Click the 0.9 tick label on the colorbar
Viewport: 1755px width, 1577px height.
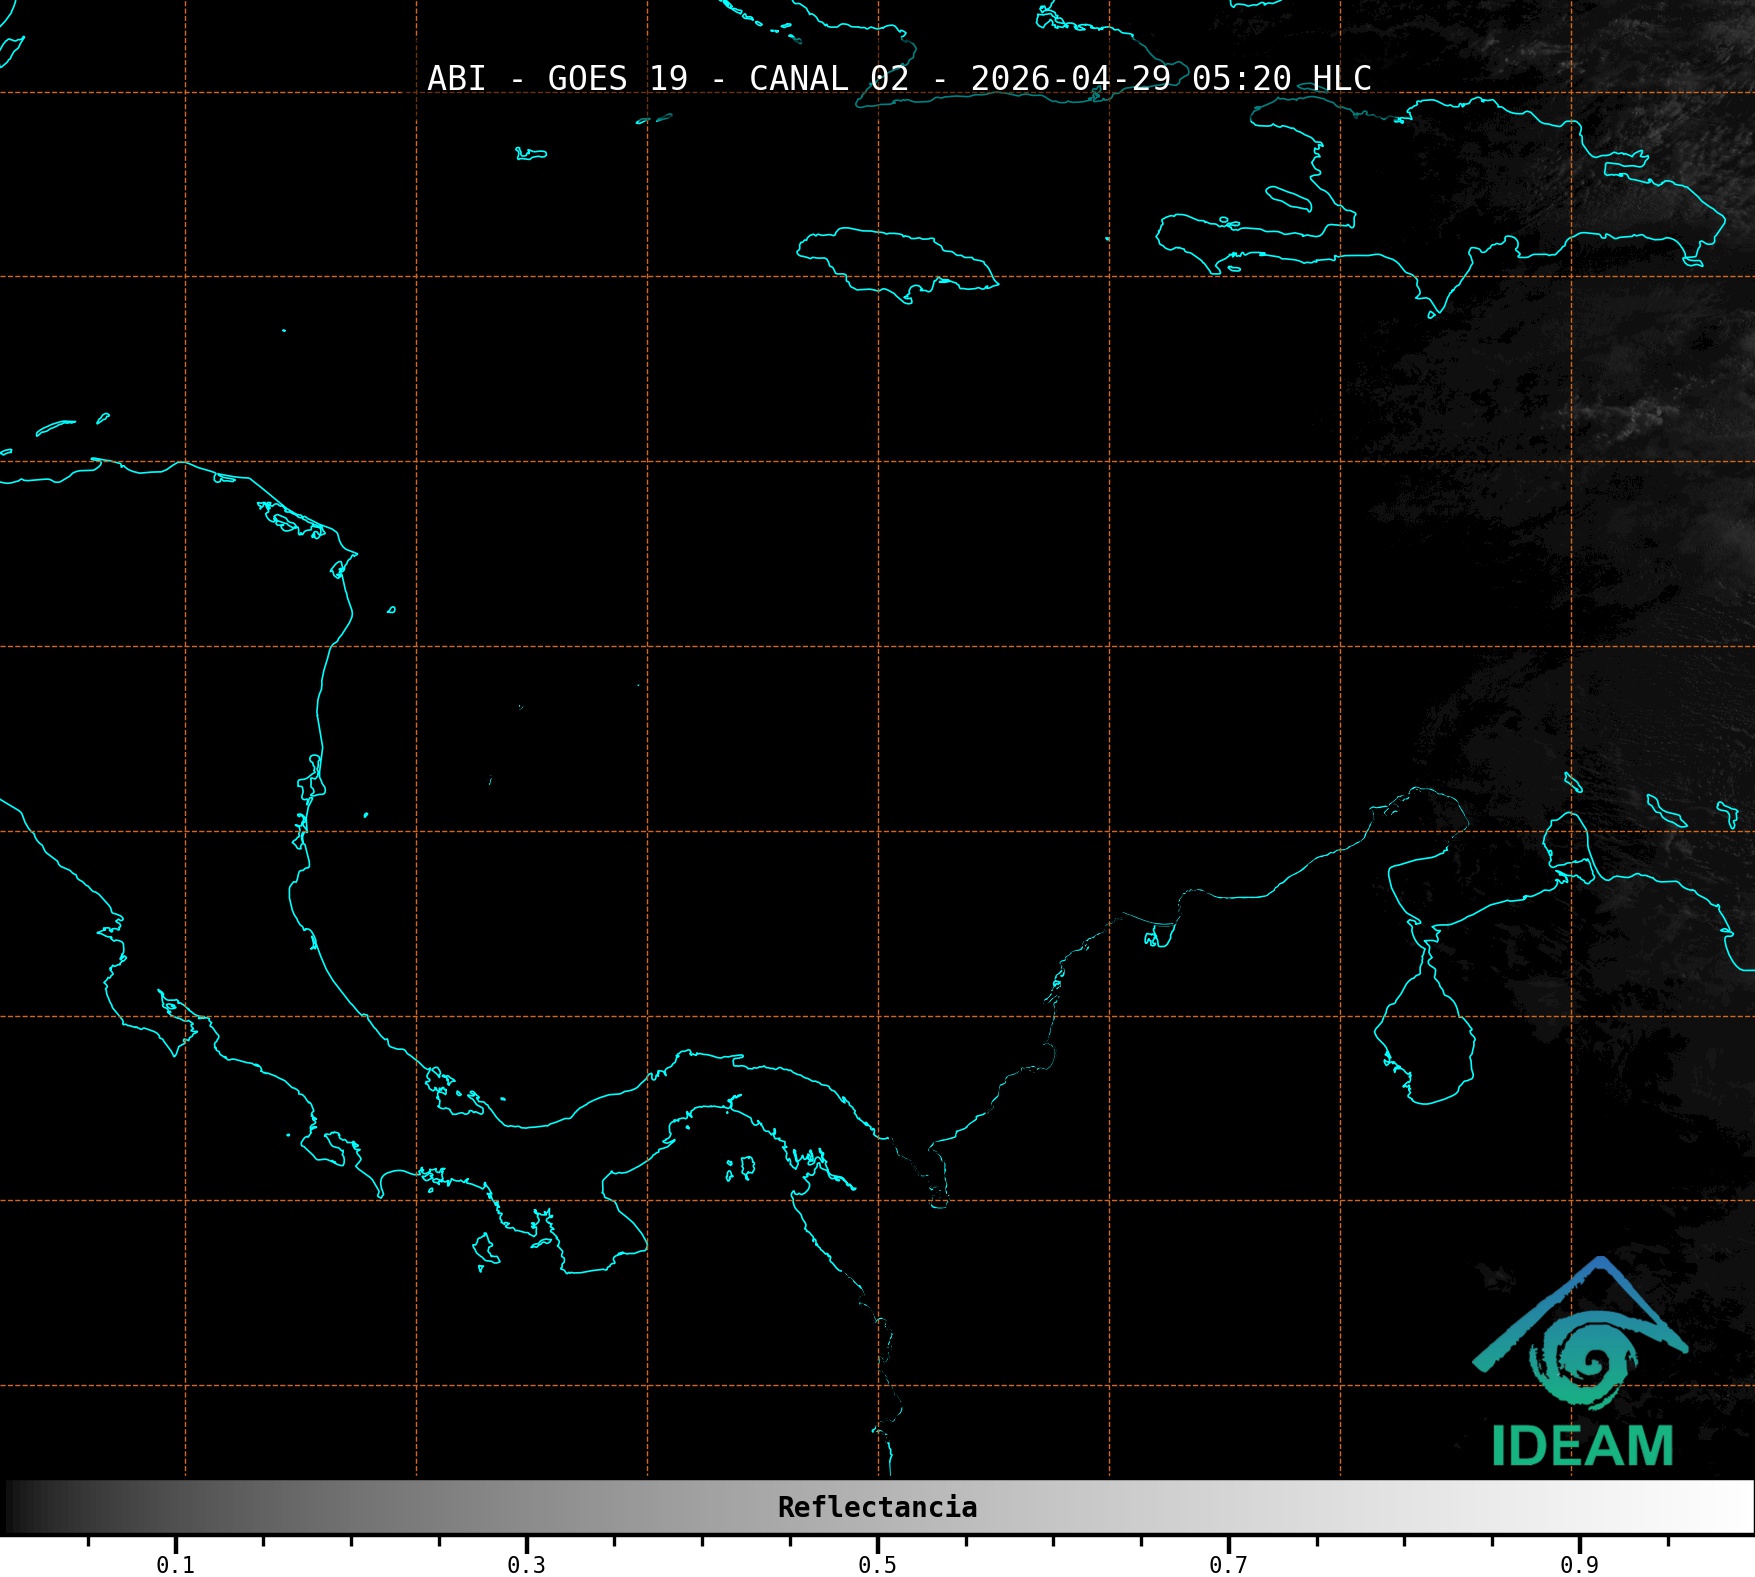1579,1565
